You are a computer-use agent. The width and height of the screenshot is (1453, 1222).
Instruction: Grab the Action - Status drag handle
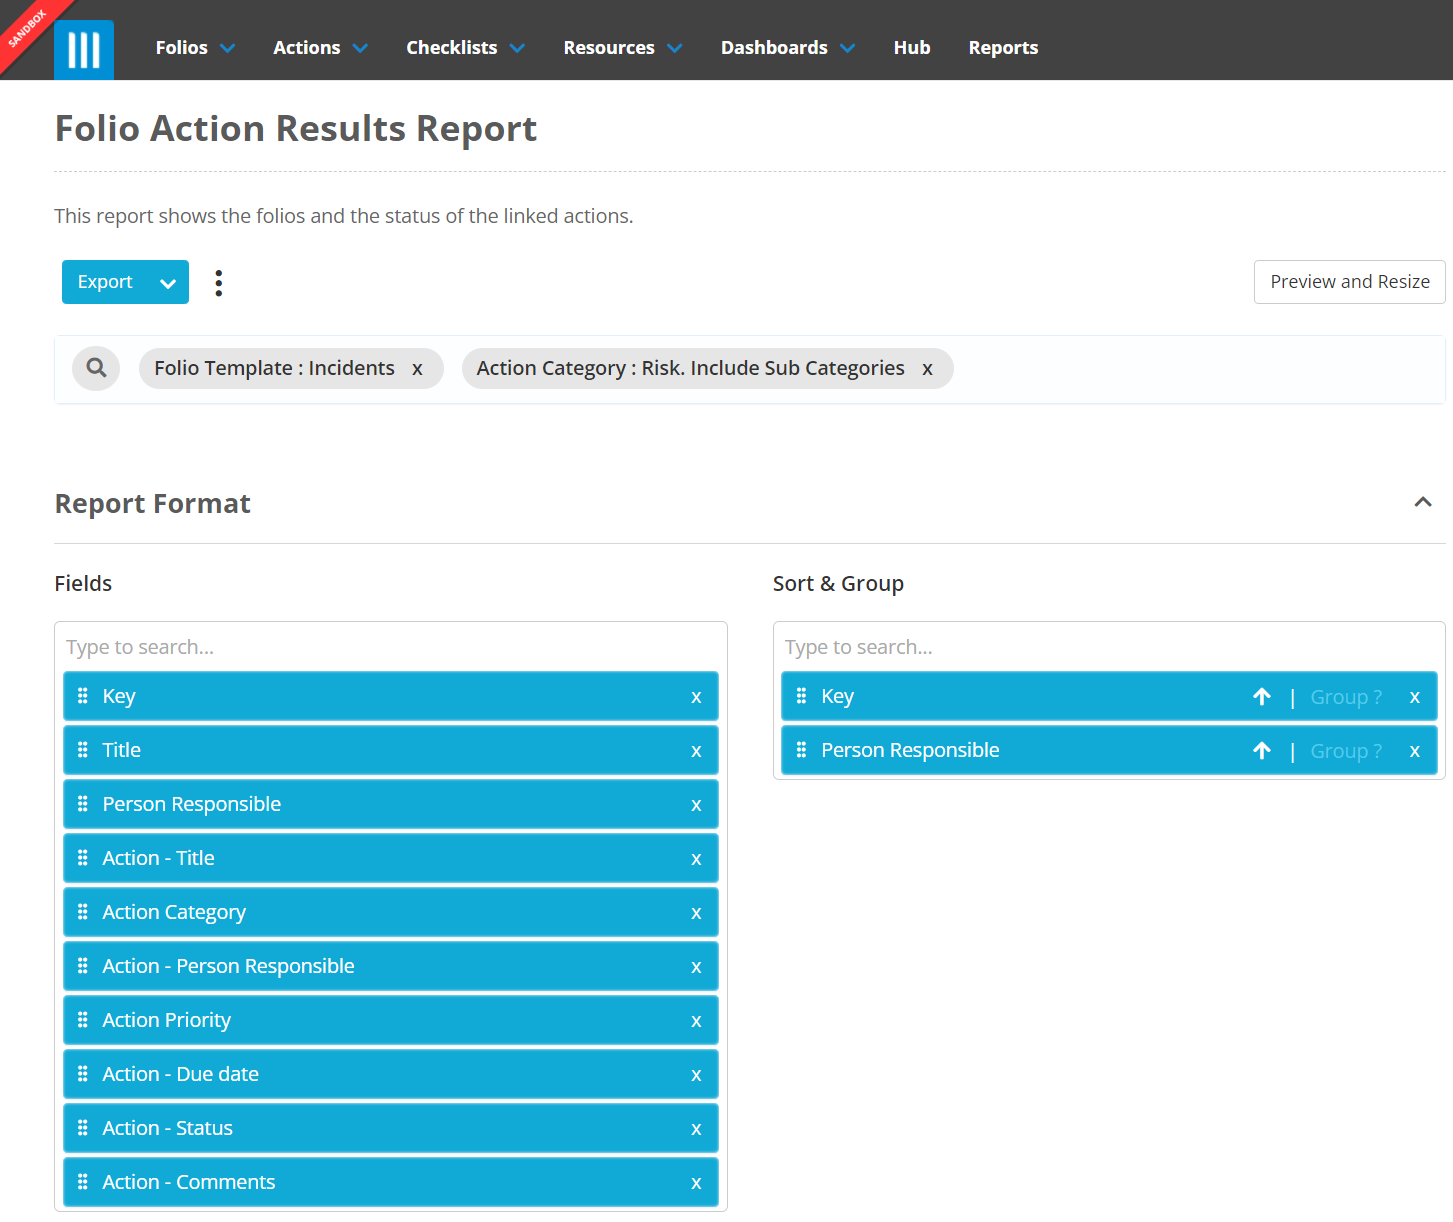pos(83,1128)
